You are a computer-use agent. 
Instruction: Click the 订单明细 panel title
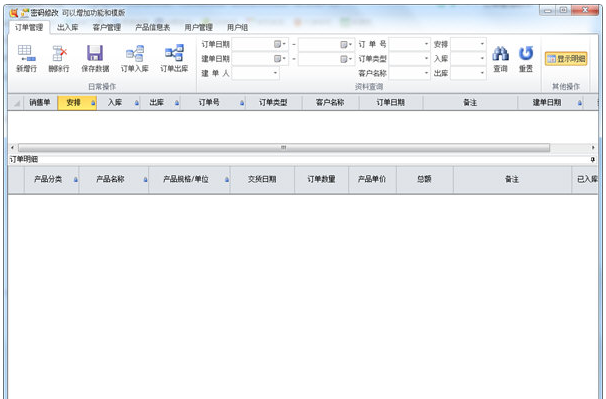pyautogui.click(x=24, y=159)
